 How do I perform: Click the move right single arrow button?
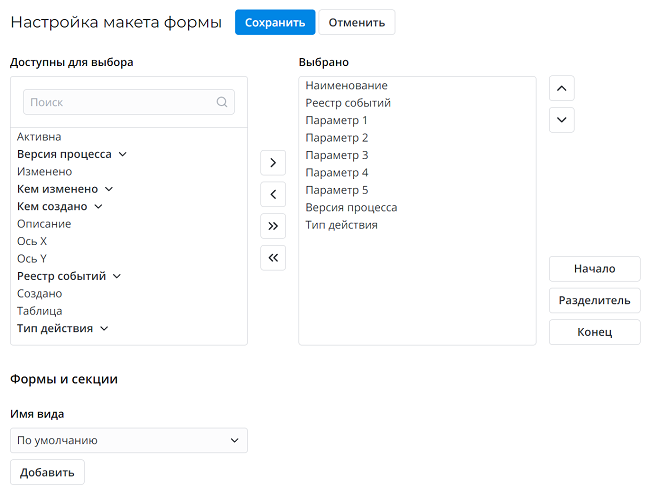coord(273,162)
